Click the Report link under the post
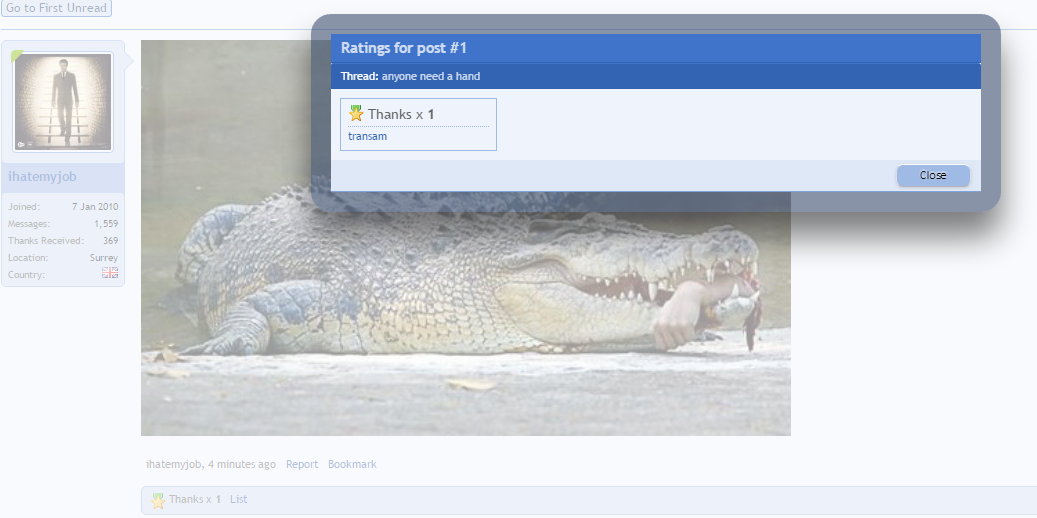Image resolution: width=1037 pixels, height=518 pixels. pyautogui.click(x=302, y=464)
